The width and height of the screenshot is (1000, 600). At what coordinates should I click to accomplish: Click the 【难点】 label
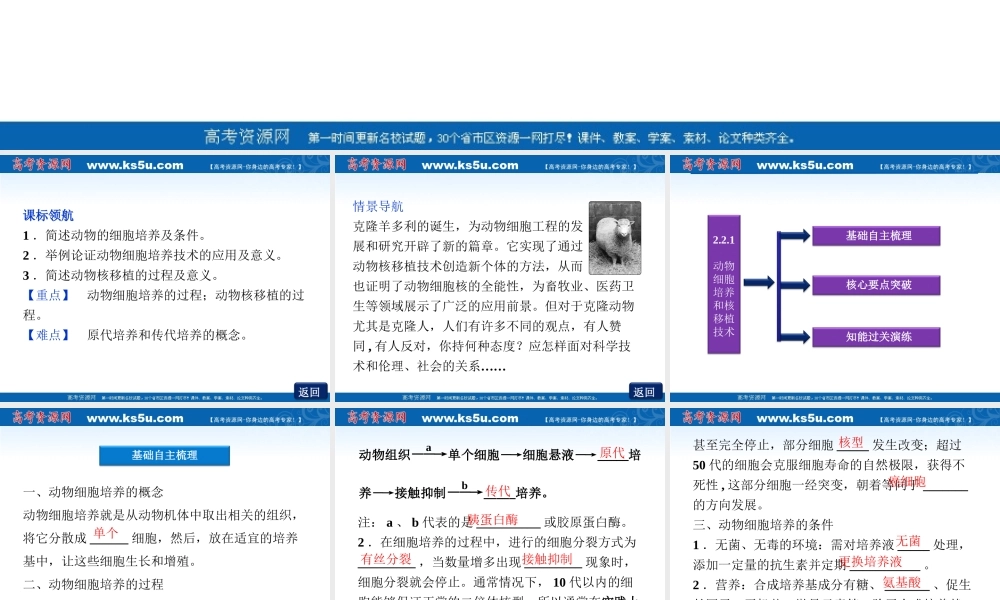tap(48, 335)
